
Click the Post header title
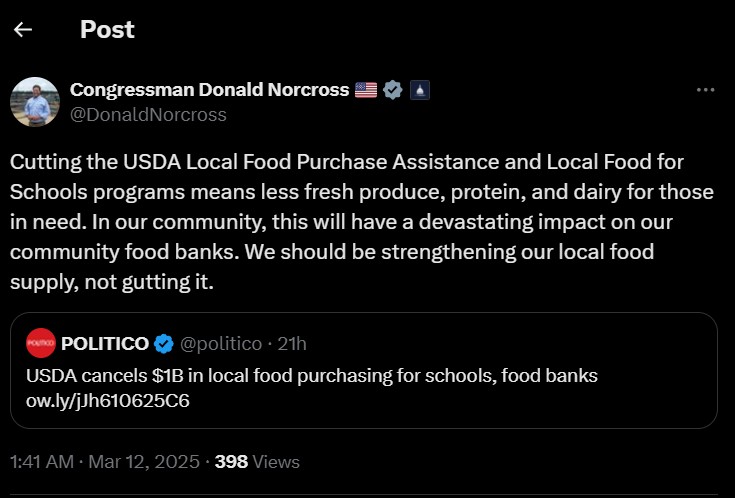point(107,30)
